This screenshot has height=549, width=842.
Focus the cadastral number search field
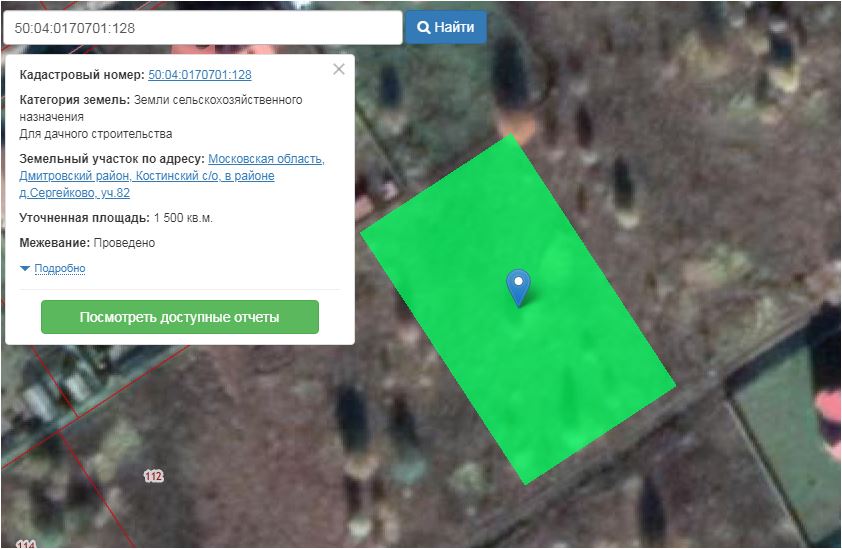(202, 28)
